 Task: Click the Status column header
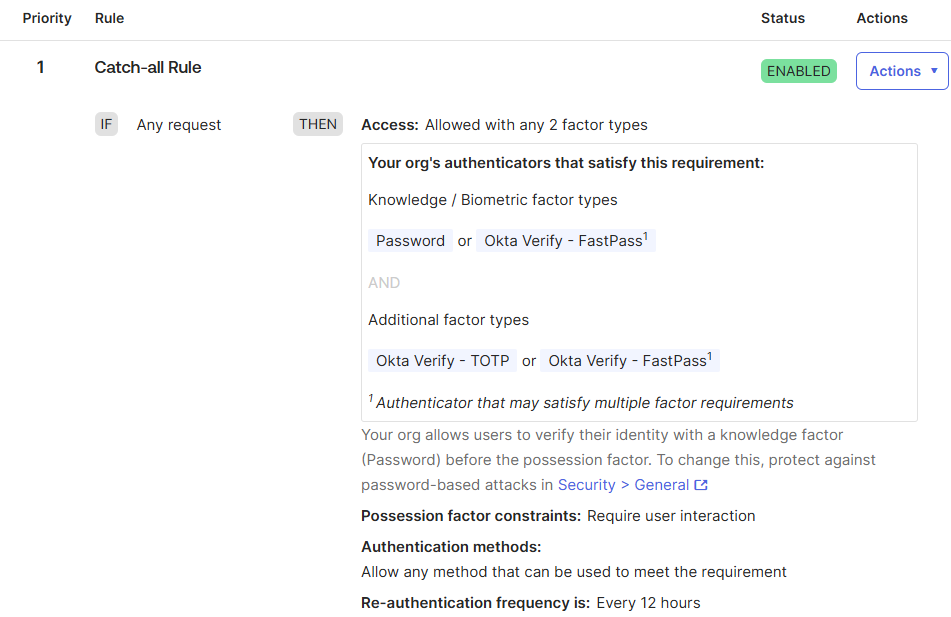pyautogui.click(x=783, y=18)
